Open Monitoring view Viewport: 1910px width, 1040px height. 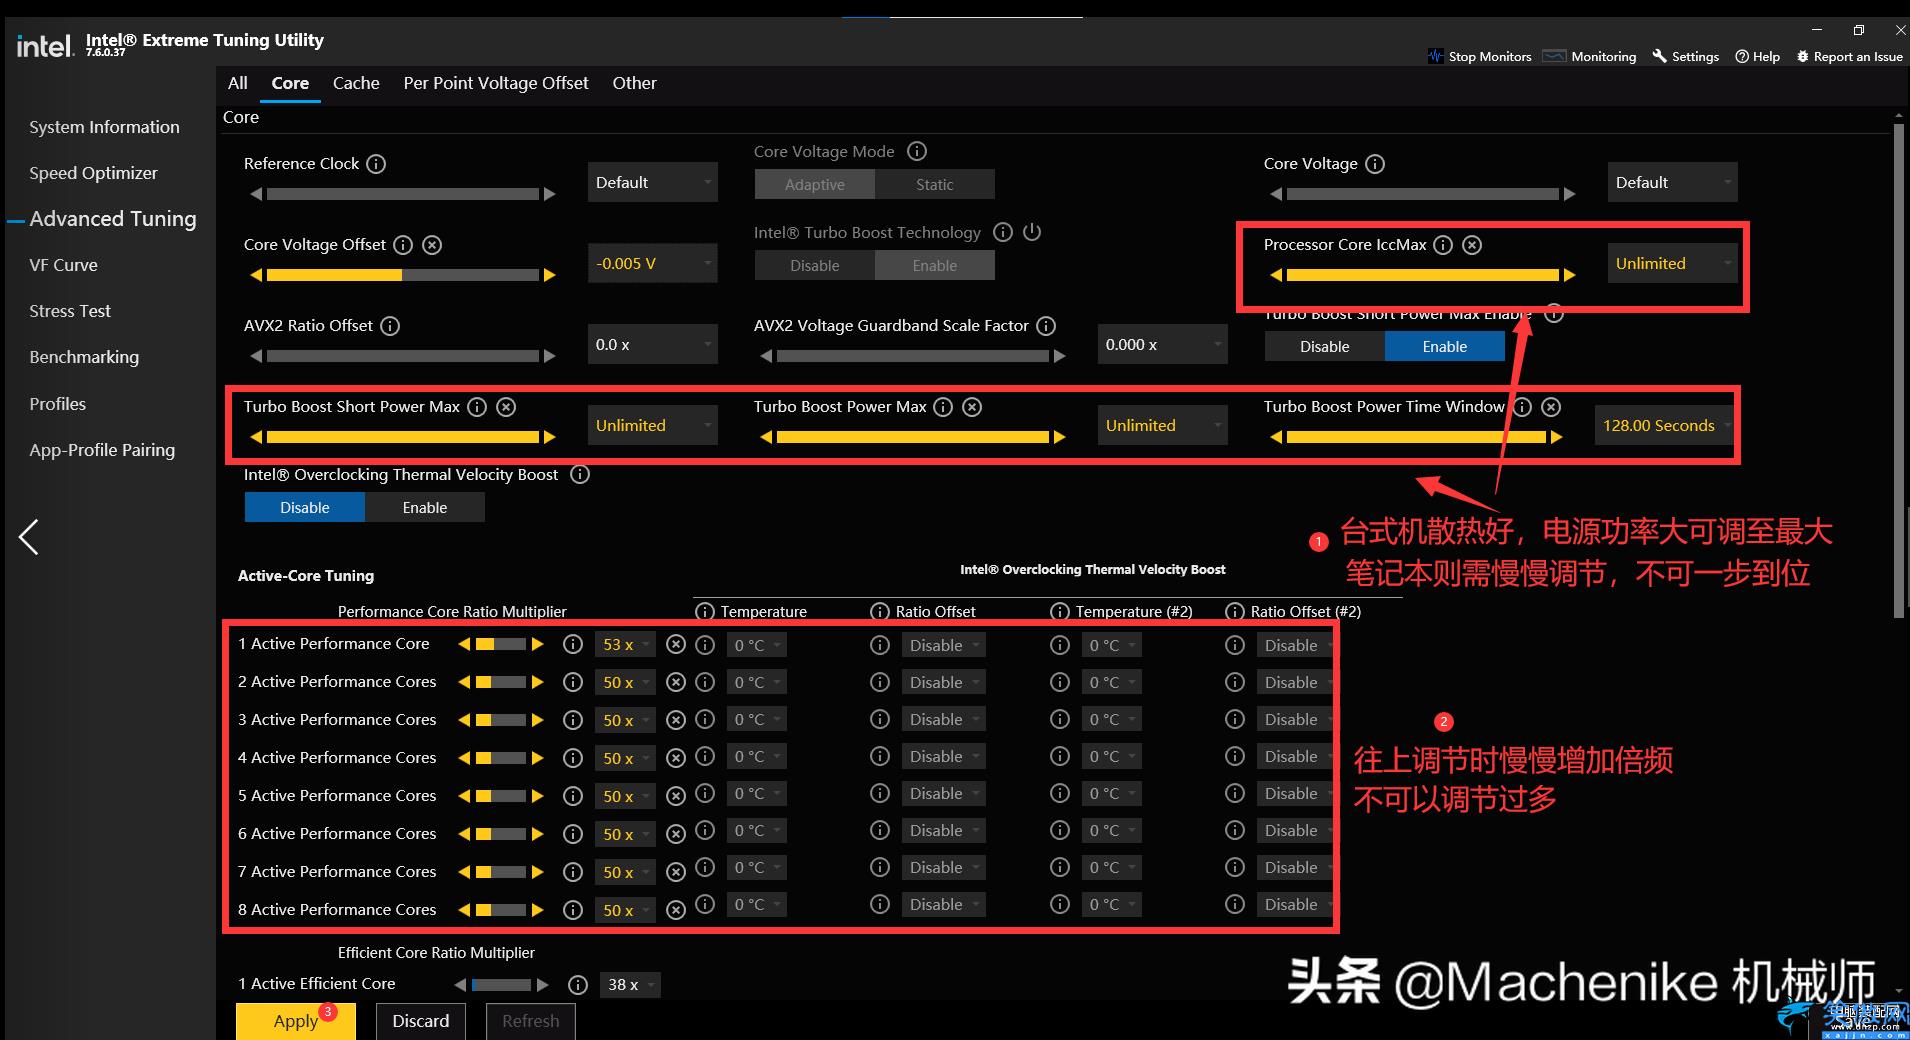tap(1590, 56)
